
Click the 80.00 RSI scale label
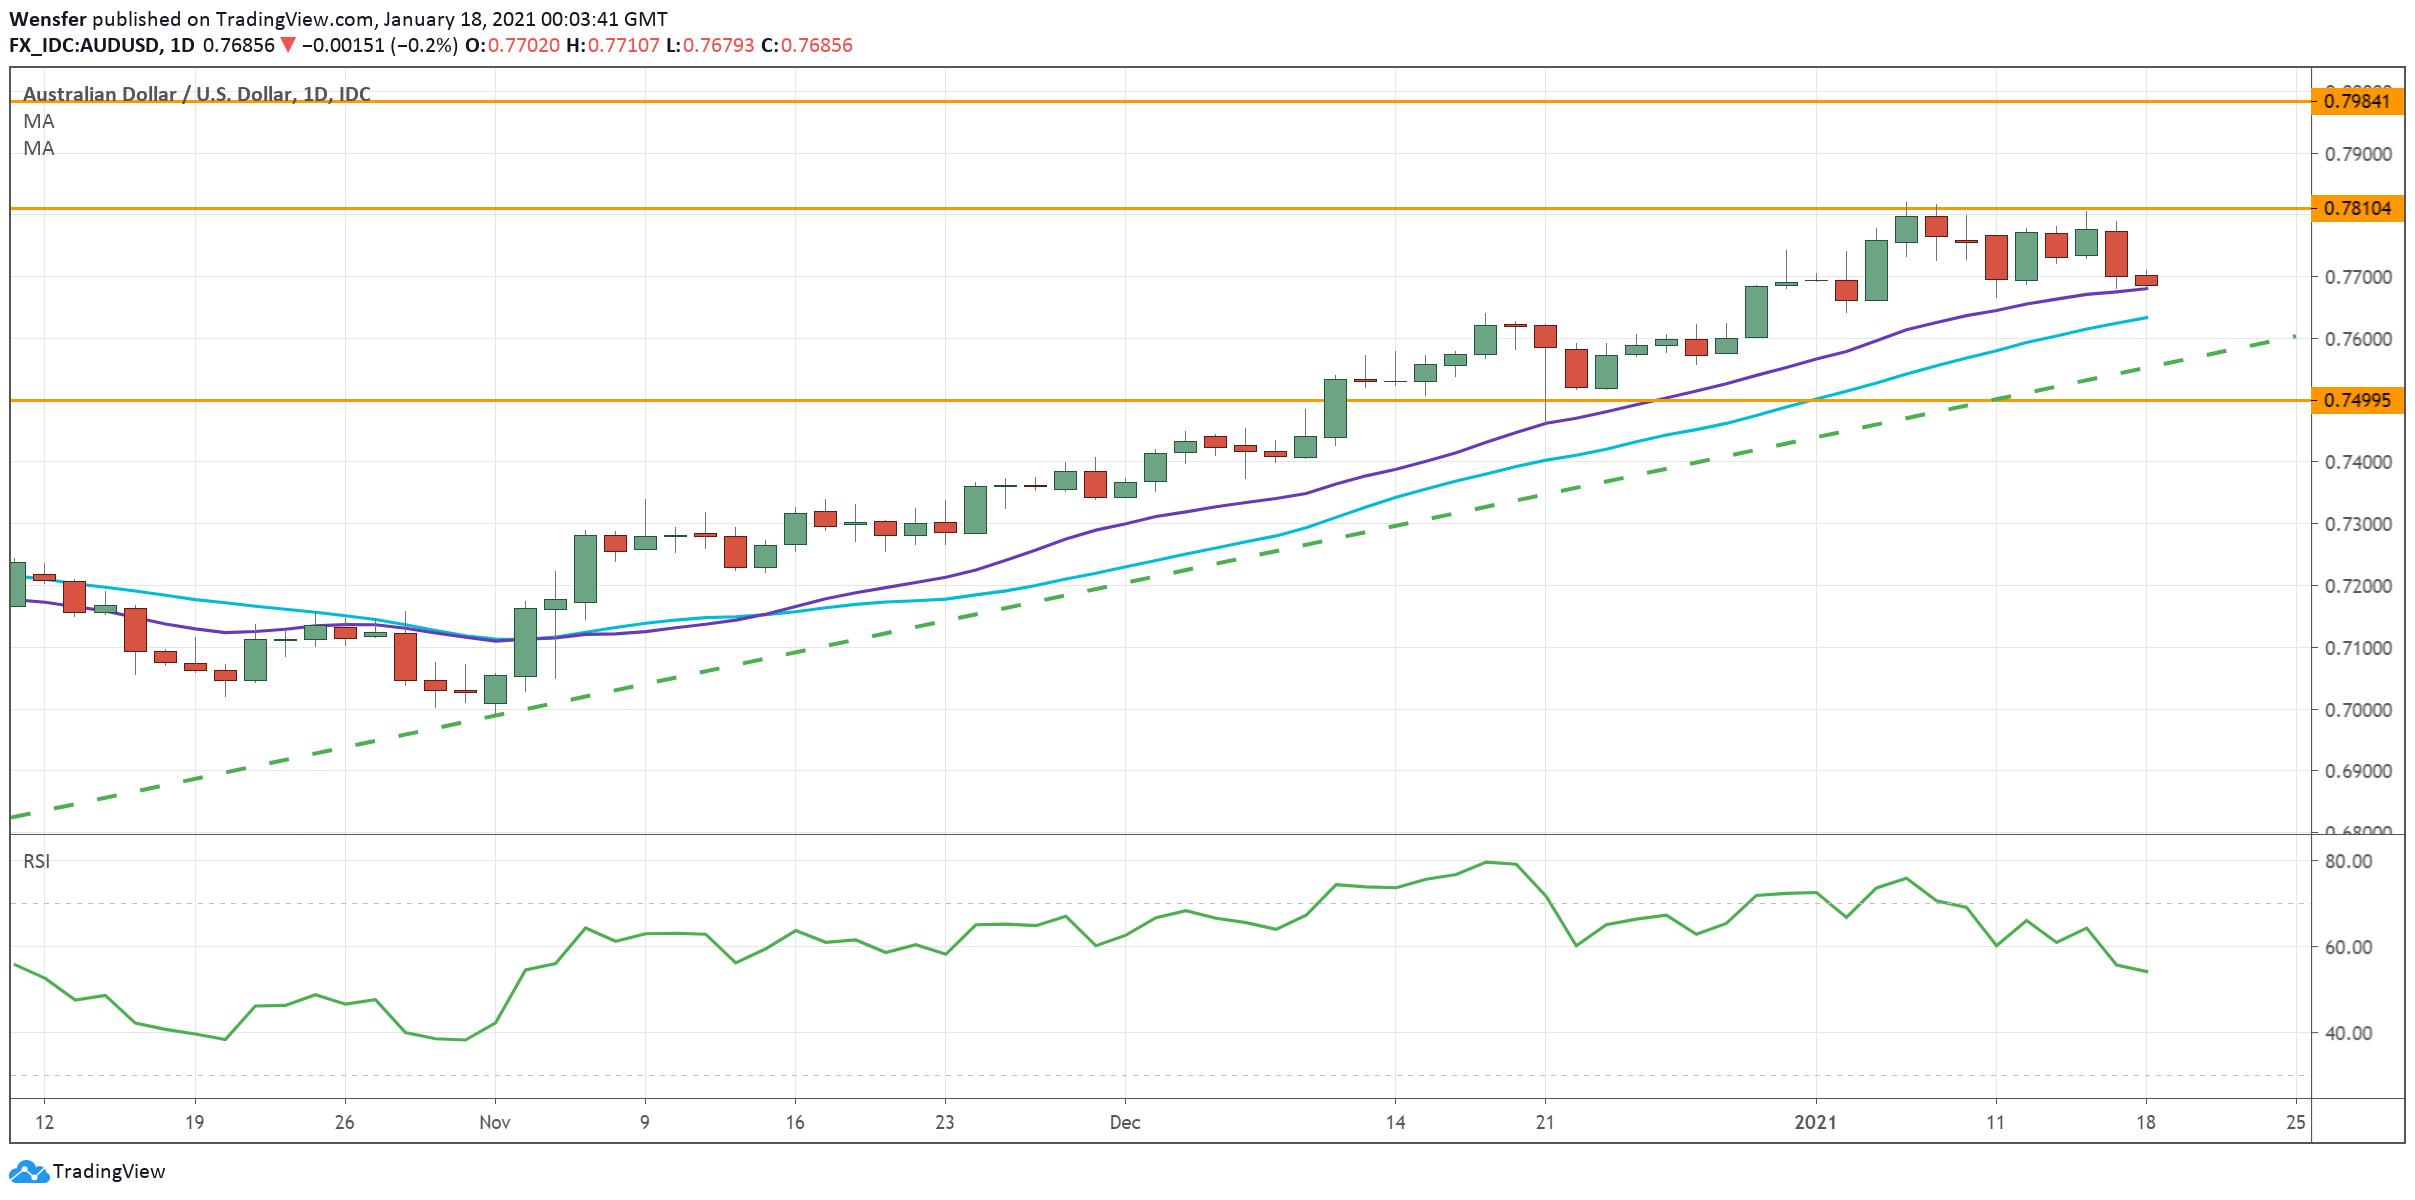tap(2348, 861)
